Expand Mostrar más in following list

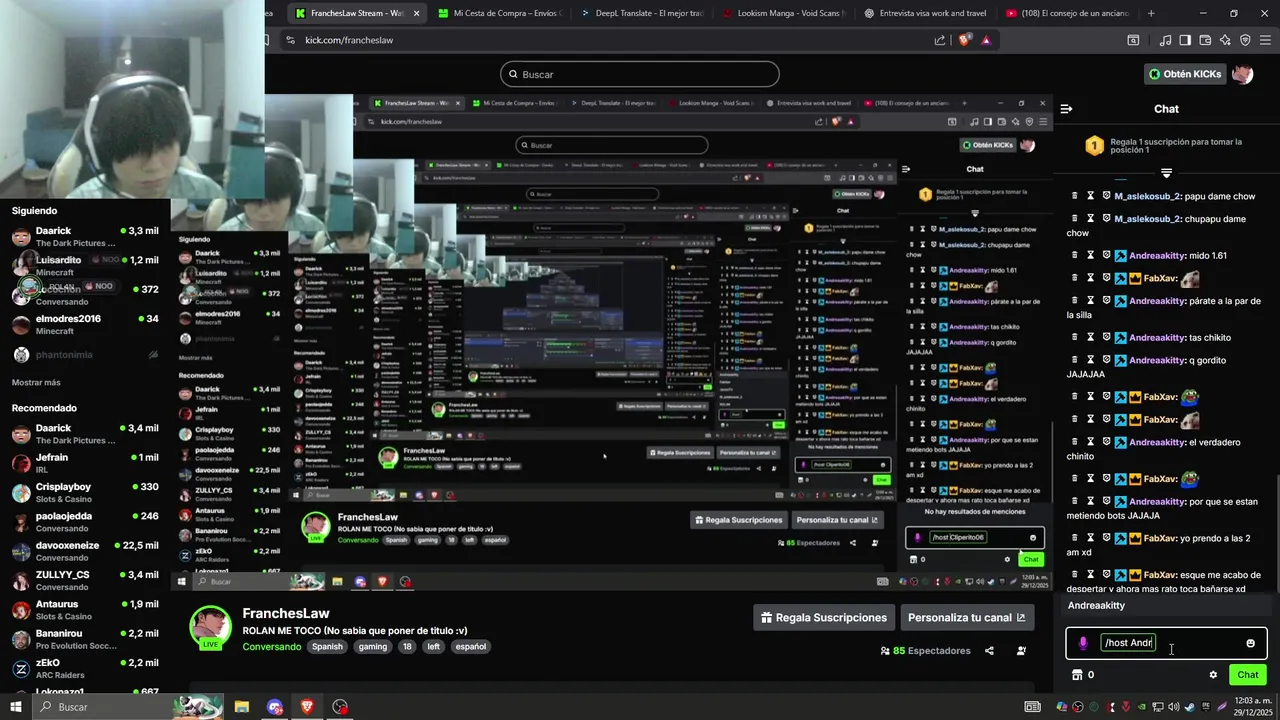point(36,382)
